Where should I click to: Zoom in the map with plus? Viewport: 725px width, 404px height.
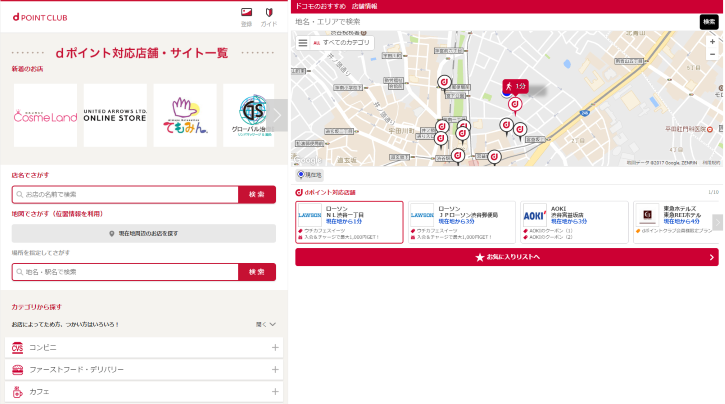[x=712, y=42]
